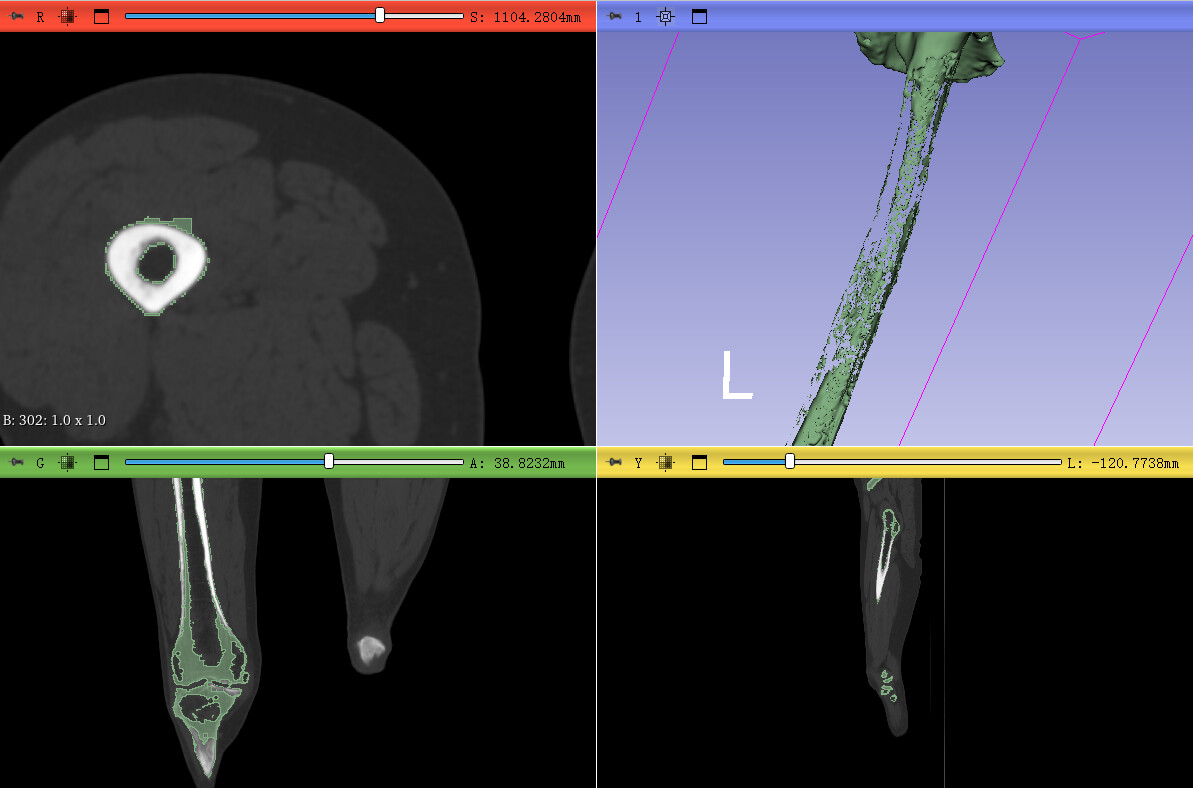The image size is (1193, 788).
Task: Click the Red slice offset slider handle
Action: click(380, 16)
